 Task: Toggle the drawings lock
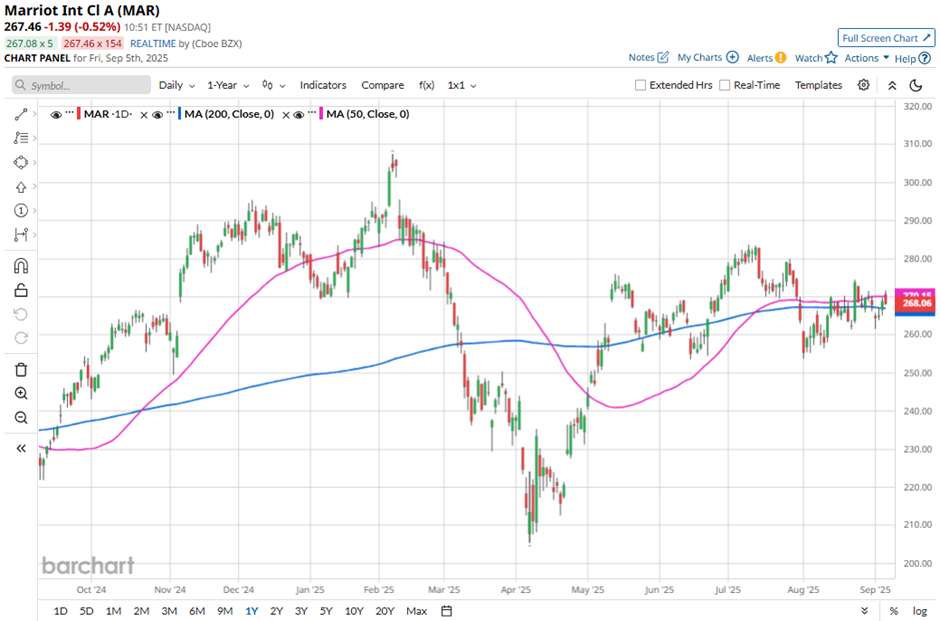[21, 290]
